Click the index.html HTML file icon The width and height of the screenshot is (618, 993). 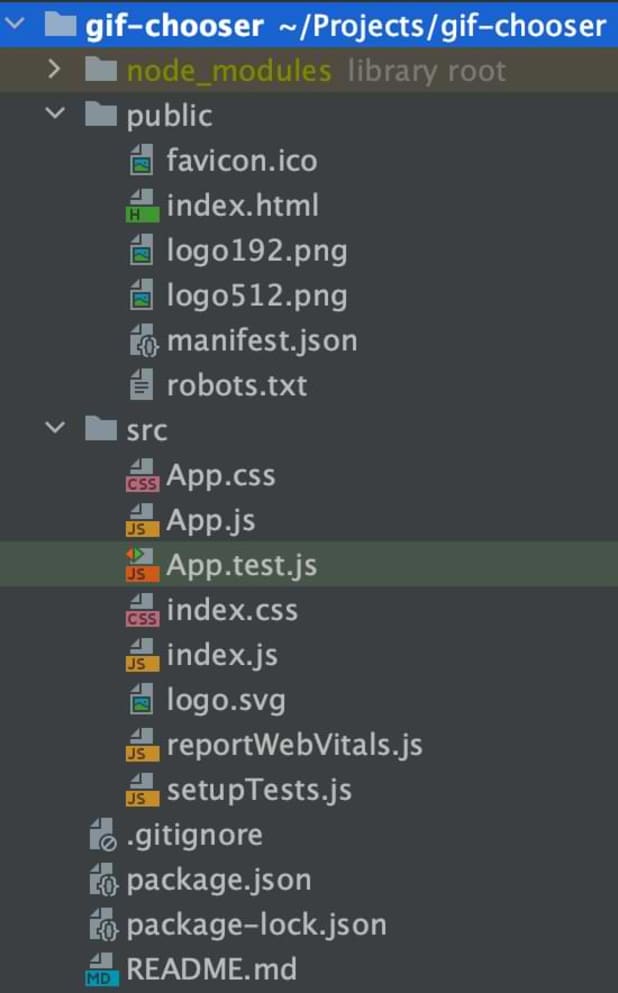tap(142, 205)
